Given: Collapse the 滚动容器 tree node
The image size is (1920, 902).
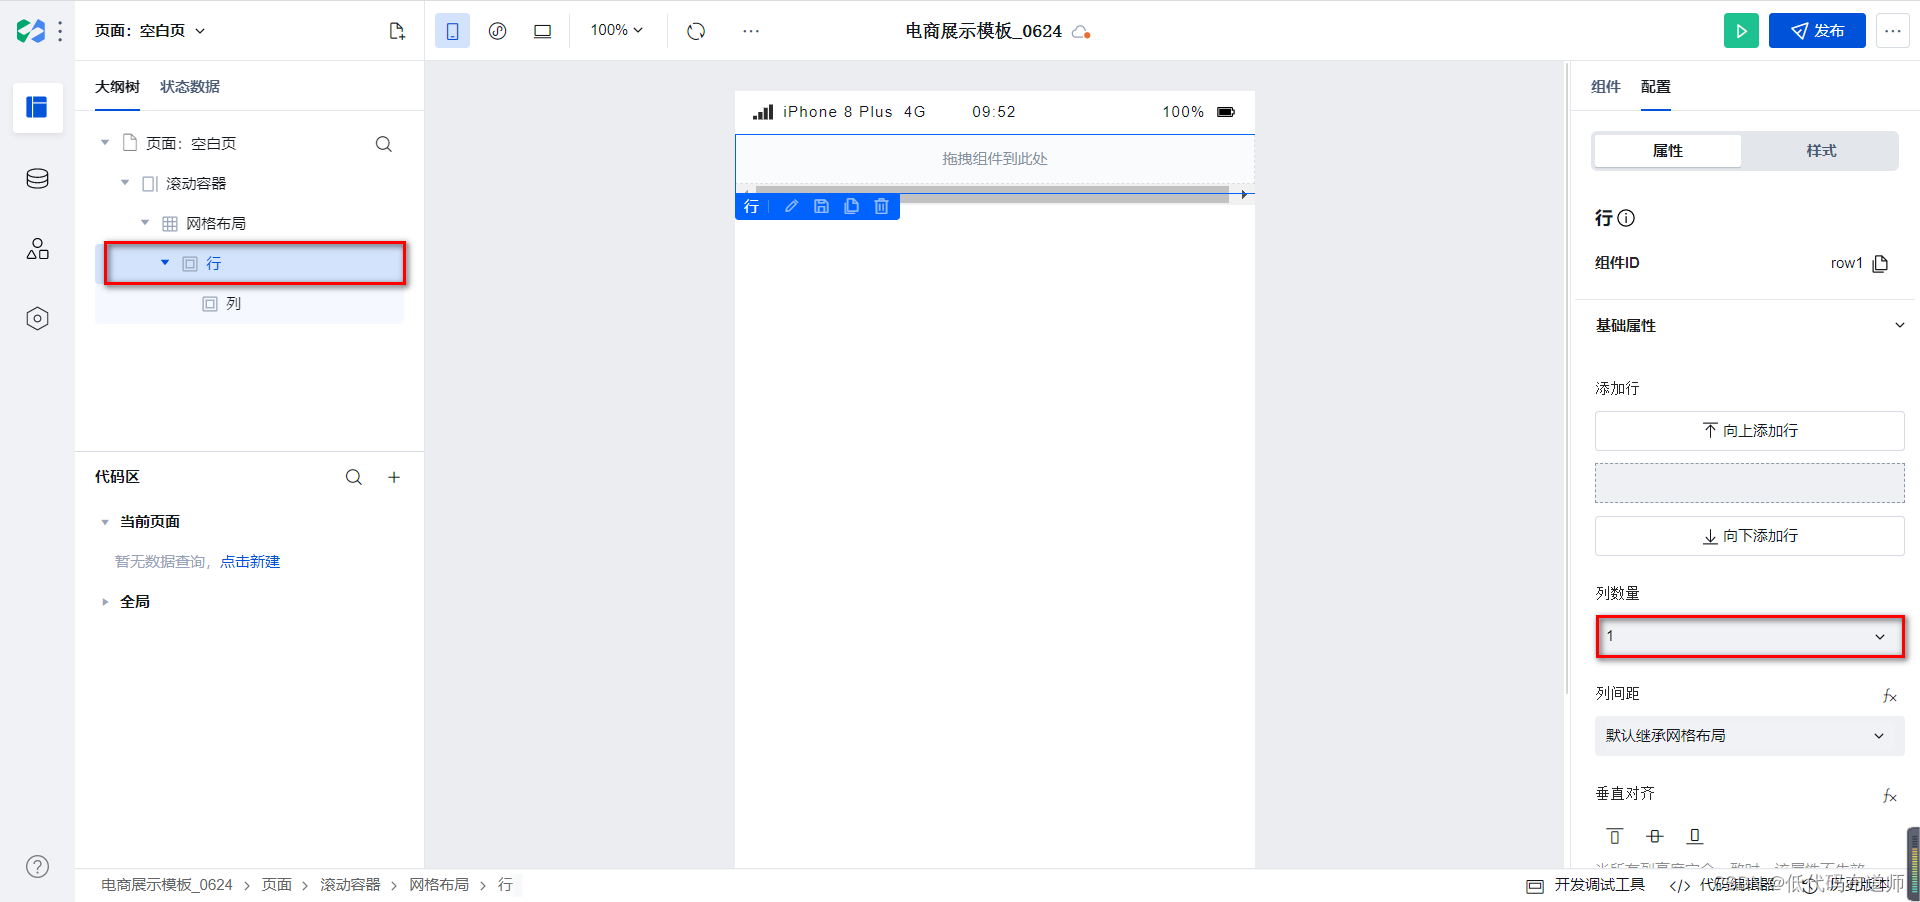Looking at the screenshot, I should pyautogui.click(x=125, y=183).
